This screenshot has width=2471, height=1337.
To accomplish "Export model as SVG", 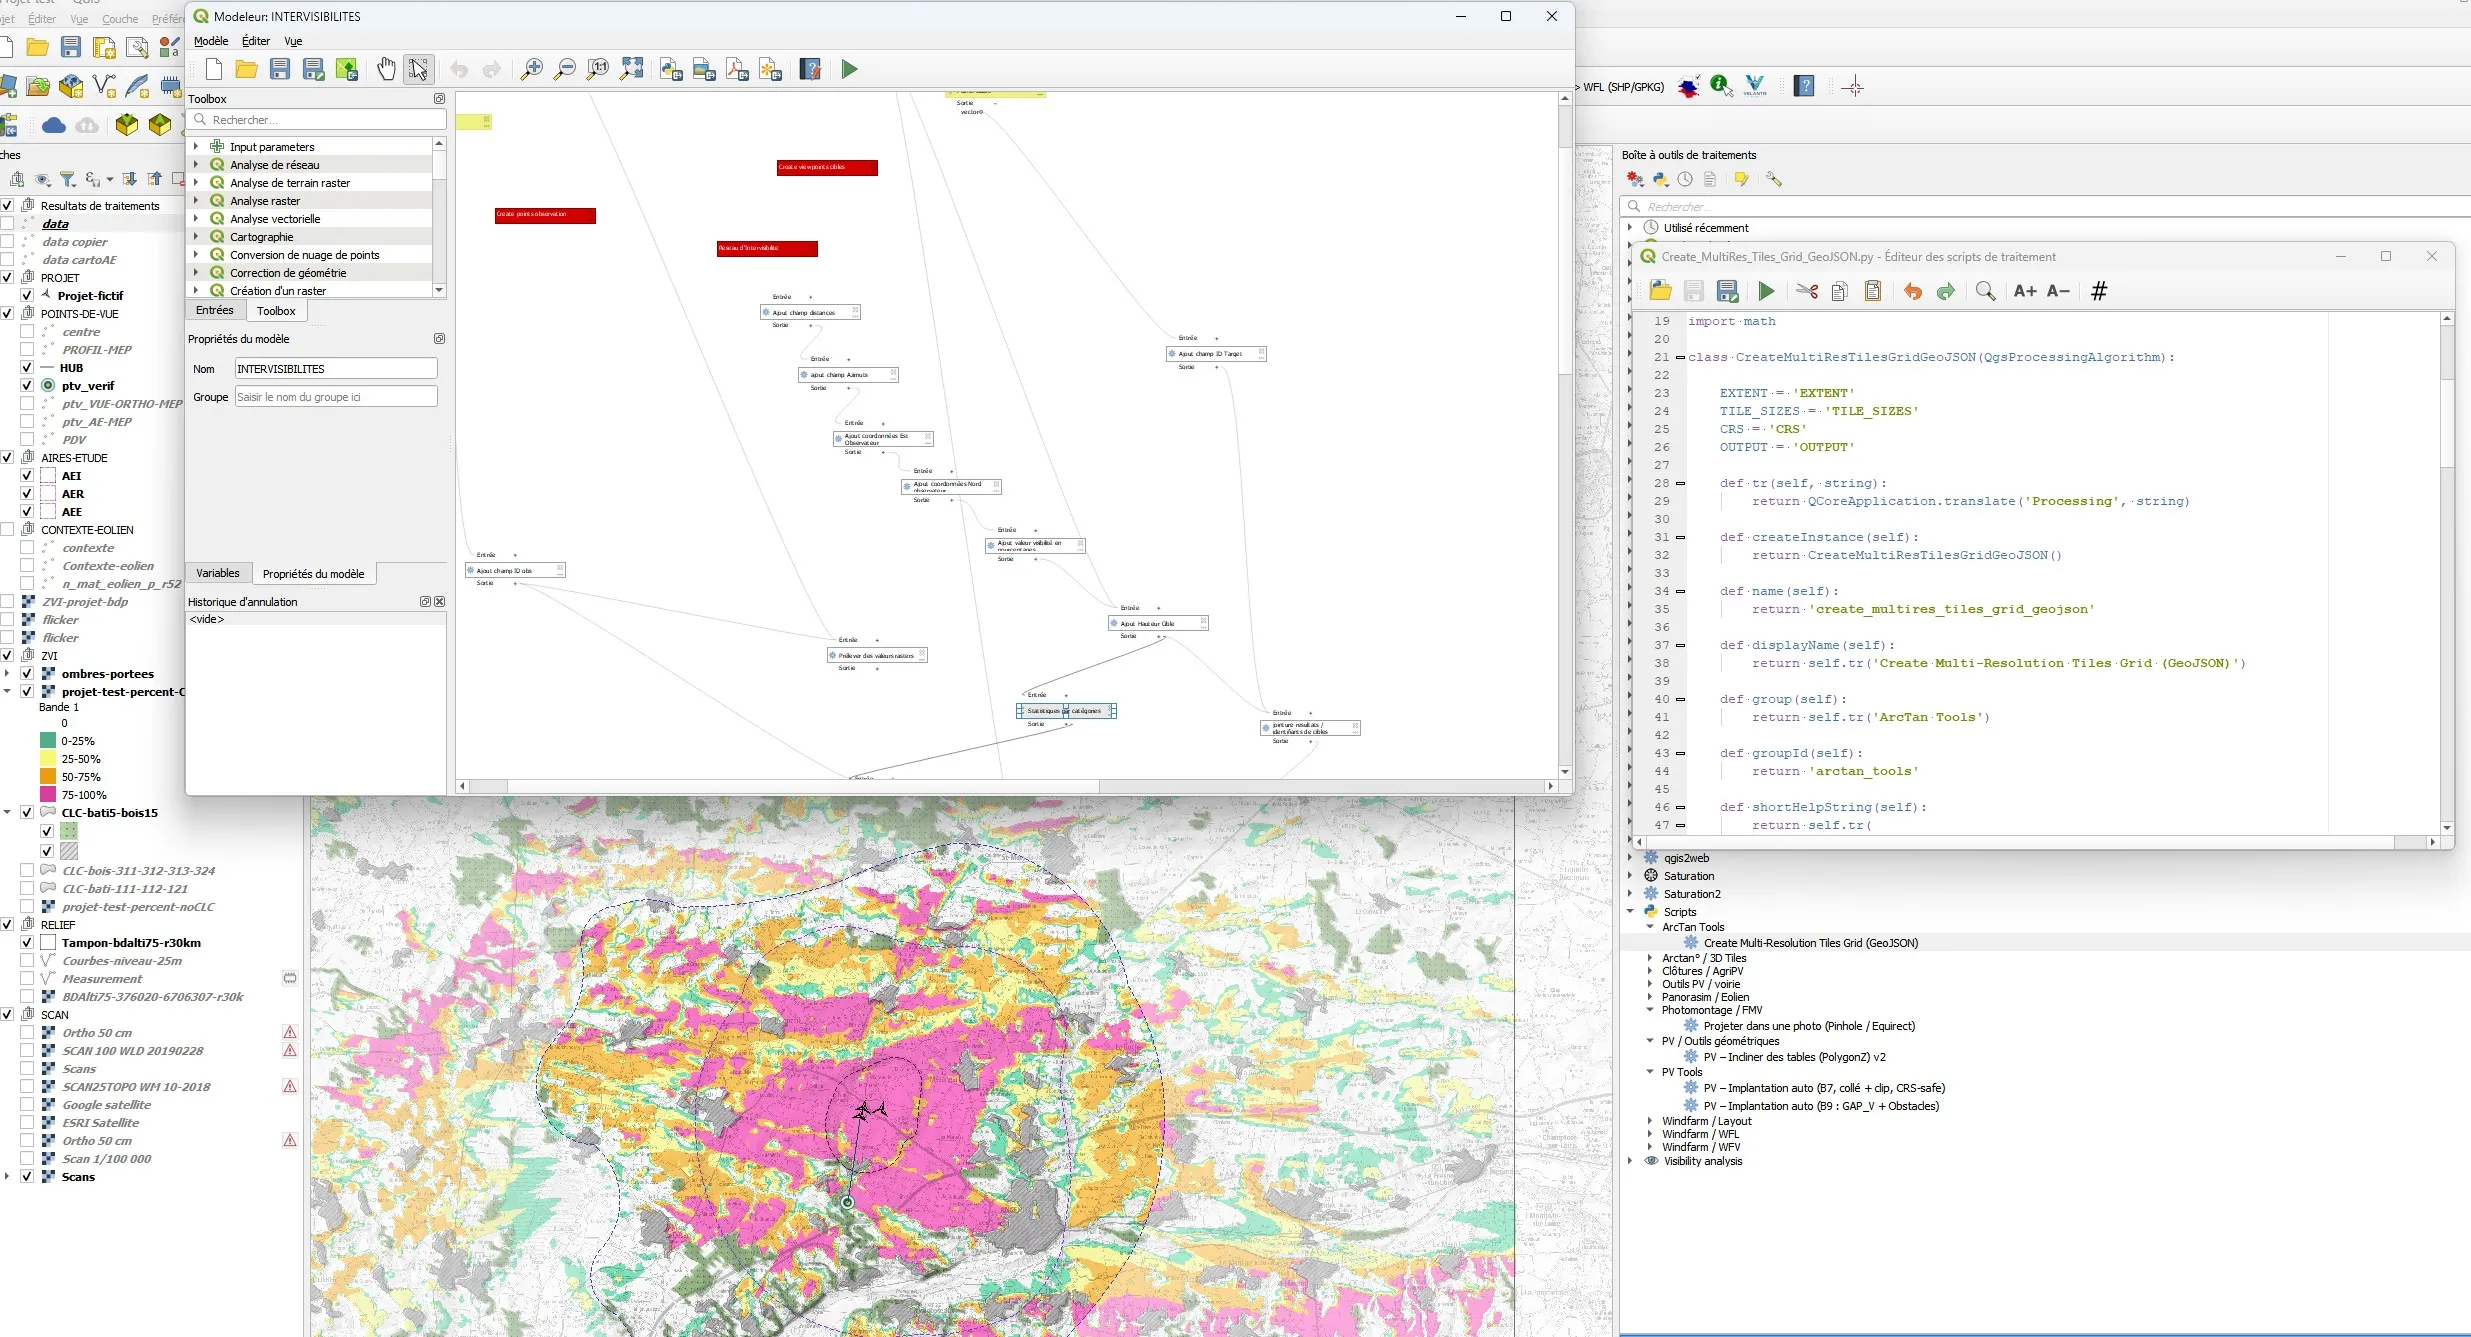I will [770, 69].
